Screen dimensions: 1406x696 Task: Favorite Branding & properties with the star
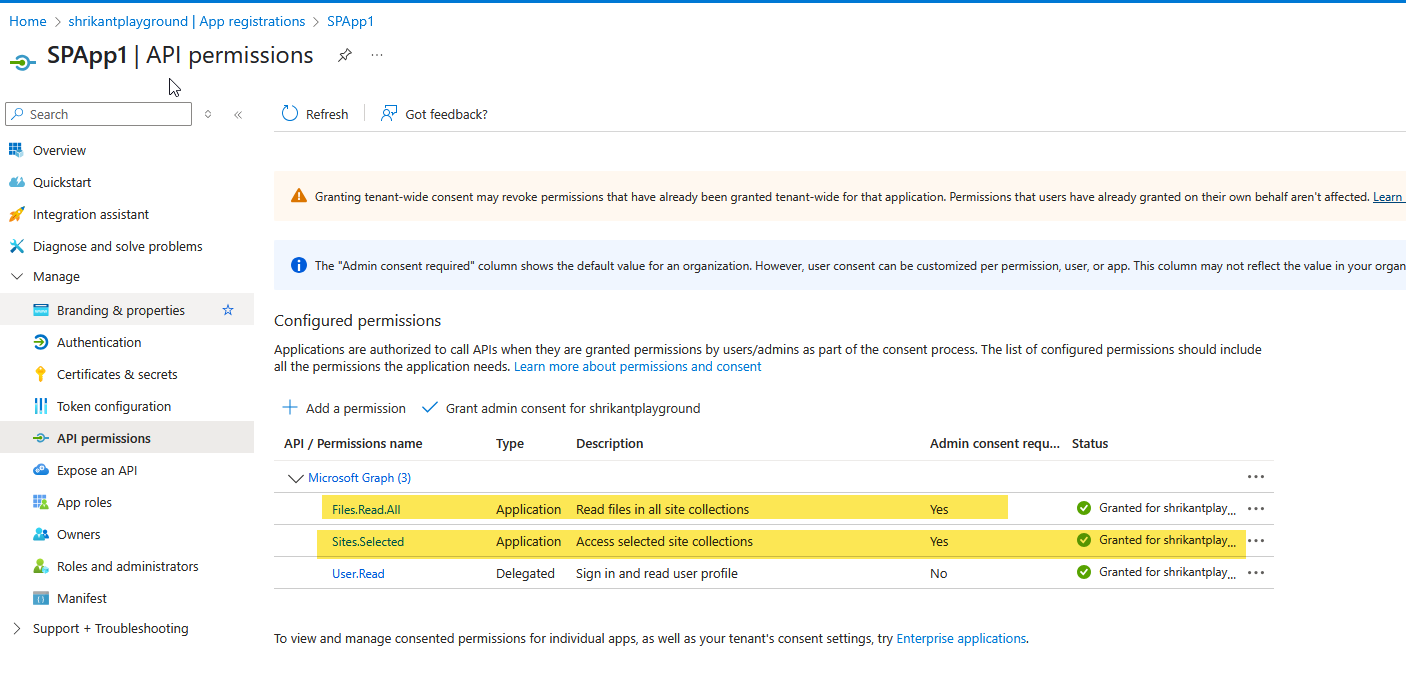coord(228,310)
